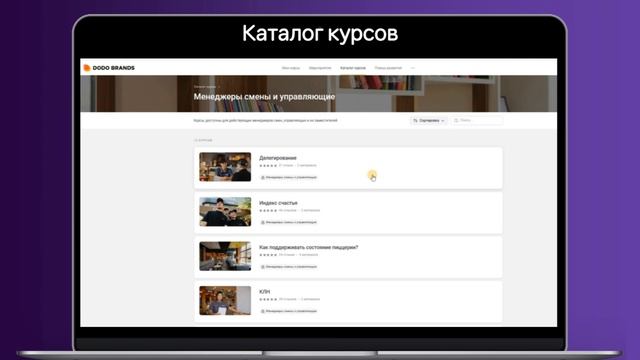Click the star rating of 'Как поддерживать состояние пиццерии?'
Screen dimensions: 640x360
pos(268,255)
